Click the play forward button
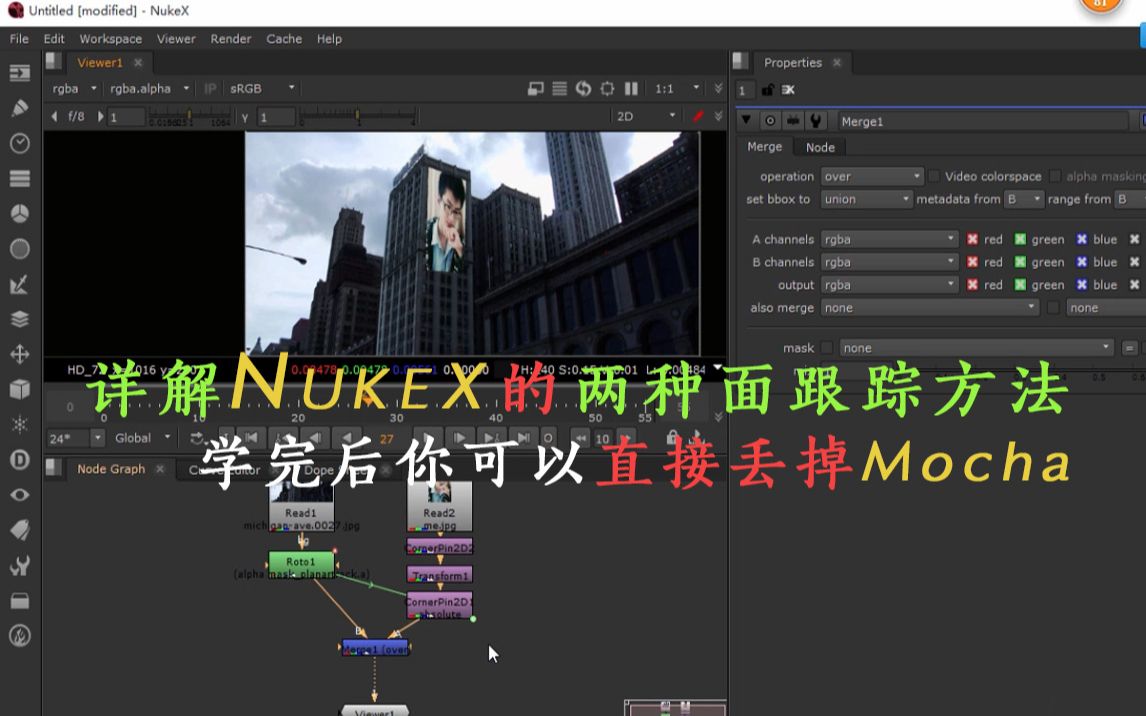Image resolution: width=1146 pixels, height=716 pixels. tap(459, 437)
